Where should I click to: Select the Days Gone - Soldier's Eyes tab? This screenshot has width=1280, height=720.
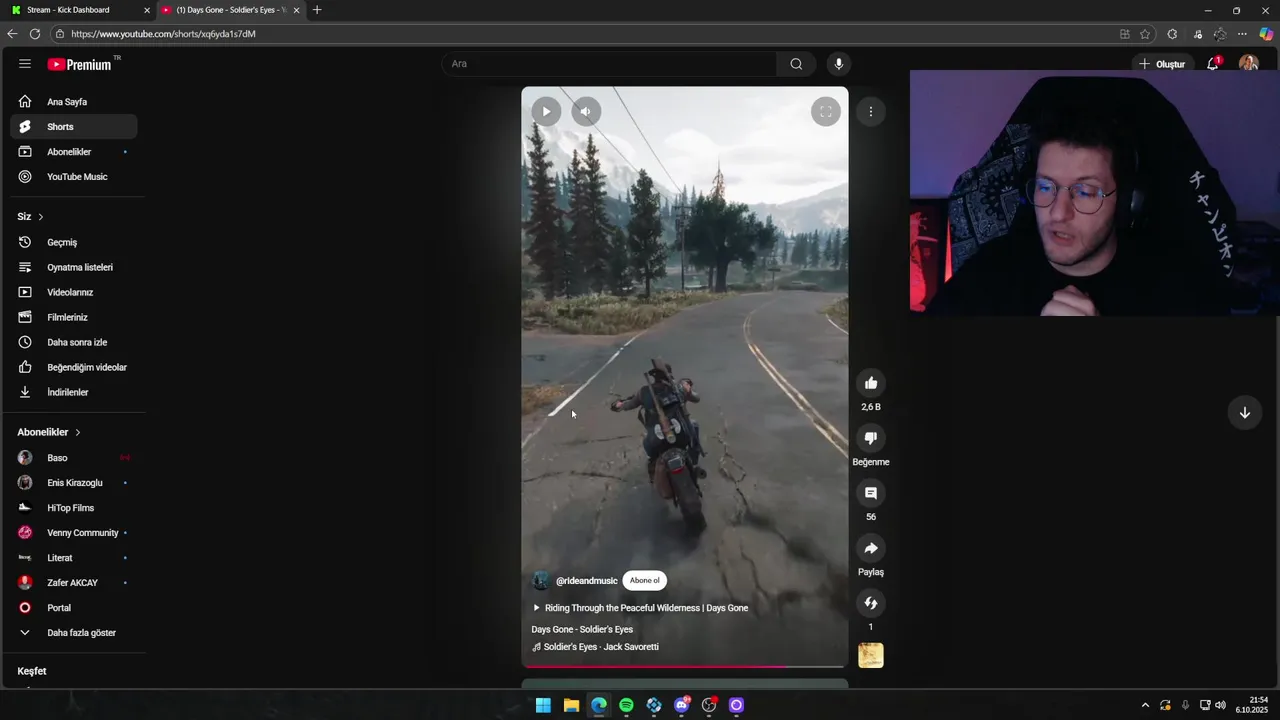[x=230, y=10]
